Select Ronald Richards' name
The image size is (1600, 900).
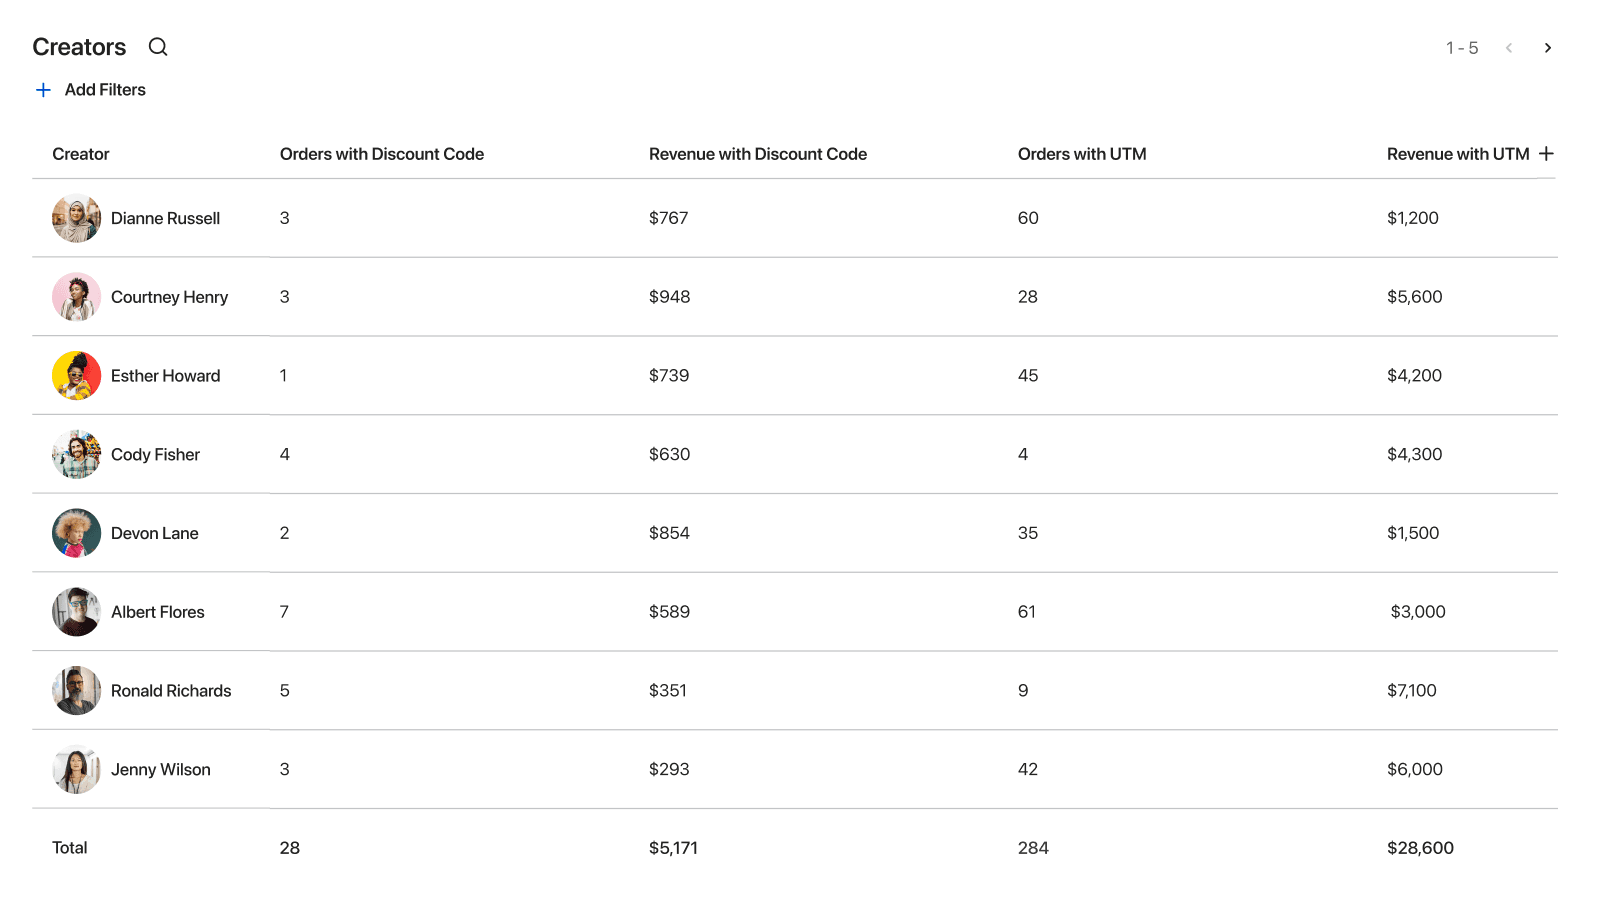point(171,690)
